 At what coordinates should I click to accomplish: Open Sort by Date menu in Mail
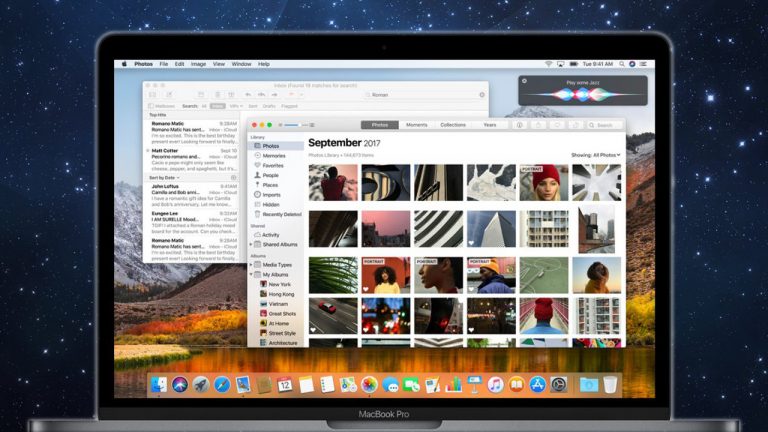click(164, 177)
